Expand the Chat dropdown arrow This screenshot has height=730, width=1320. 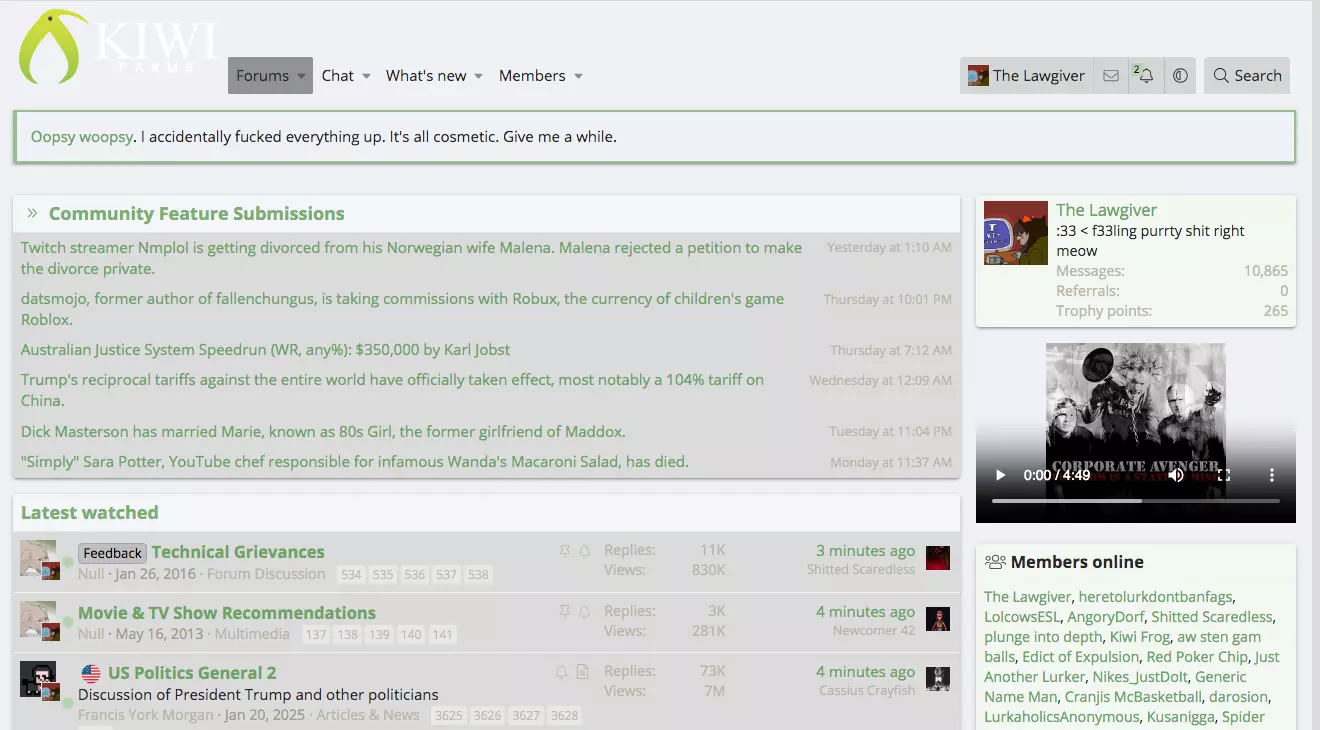point(366,76)
